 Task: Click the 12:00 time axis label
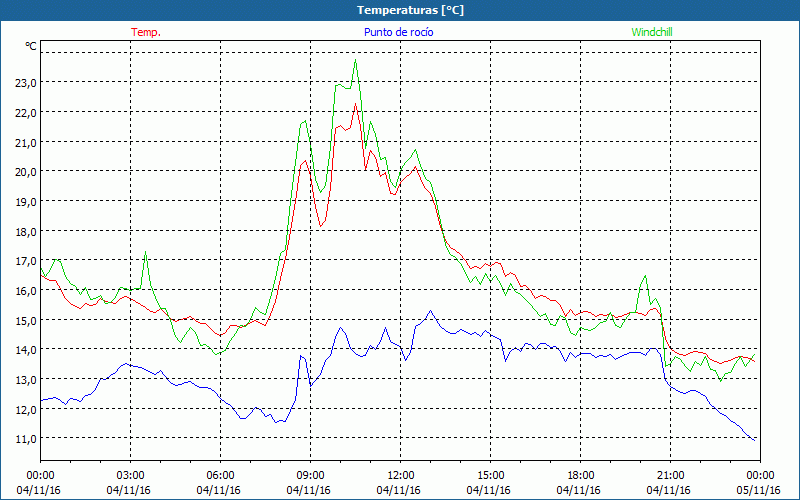(x=401, y=476)
